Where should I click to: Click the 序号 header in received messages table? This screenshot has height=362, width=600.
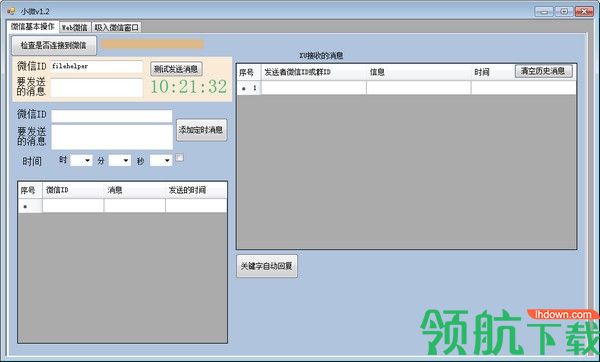point(249,72)
